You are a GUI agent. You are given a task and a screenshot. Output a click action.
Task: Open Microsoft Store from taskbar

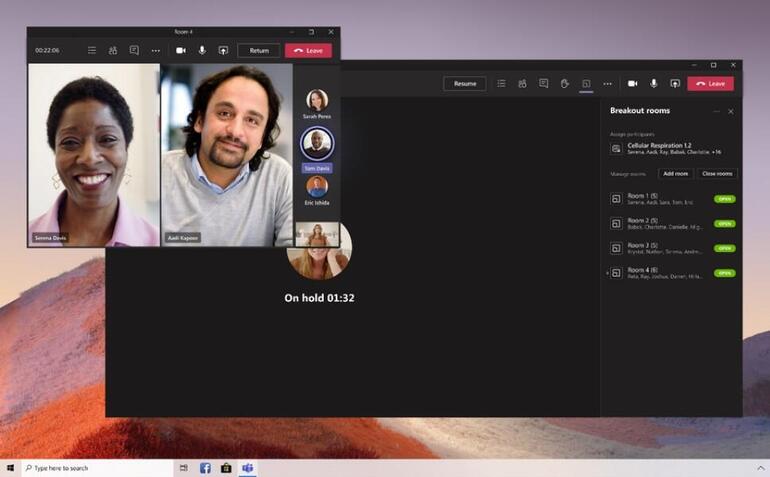[226, 468]
